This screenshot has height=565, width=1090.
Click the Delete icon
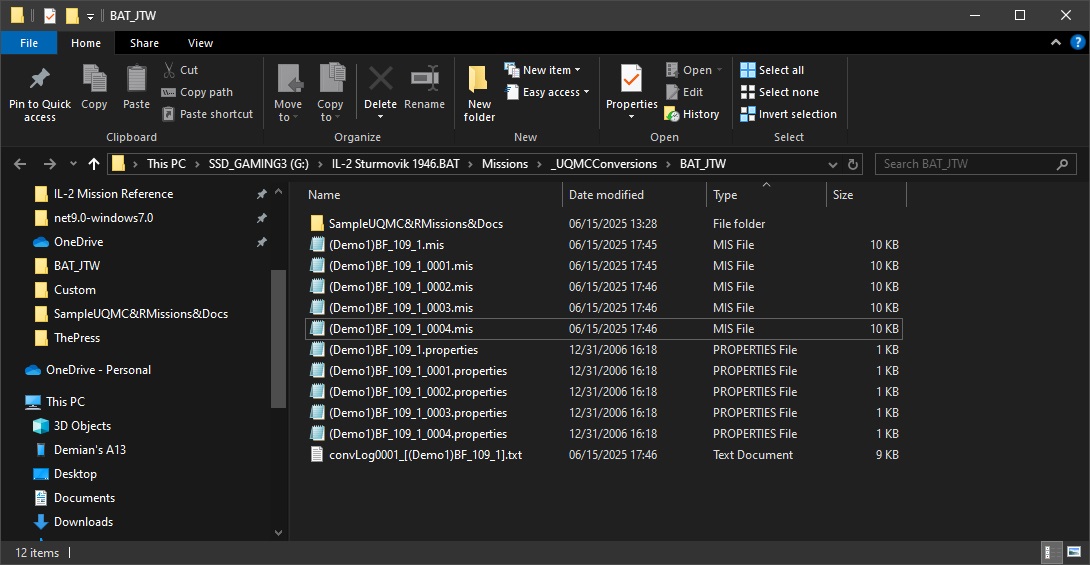380,79
